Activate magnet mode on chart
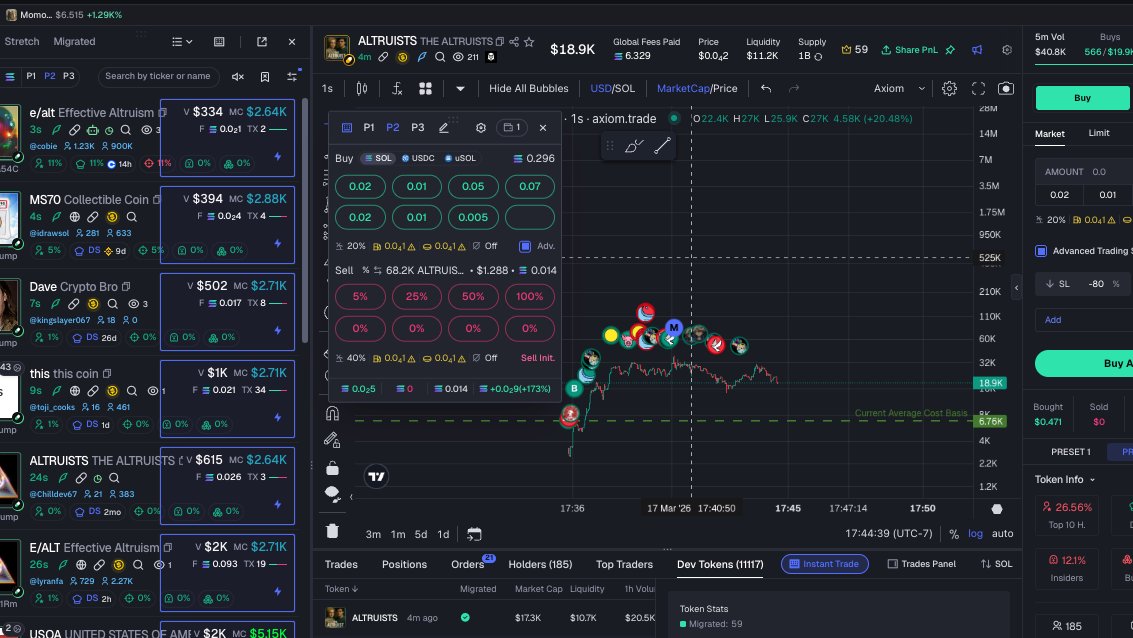 (x=332, y=413)
